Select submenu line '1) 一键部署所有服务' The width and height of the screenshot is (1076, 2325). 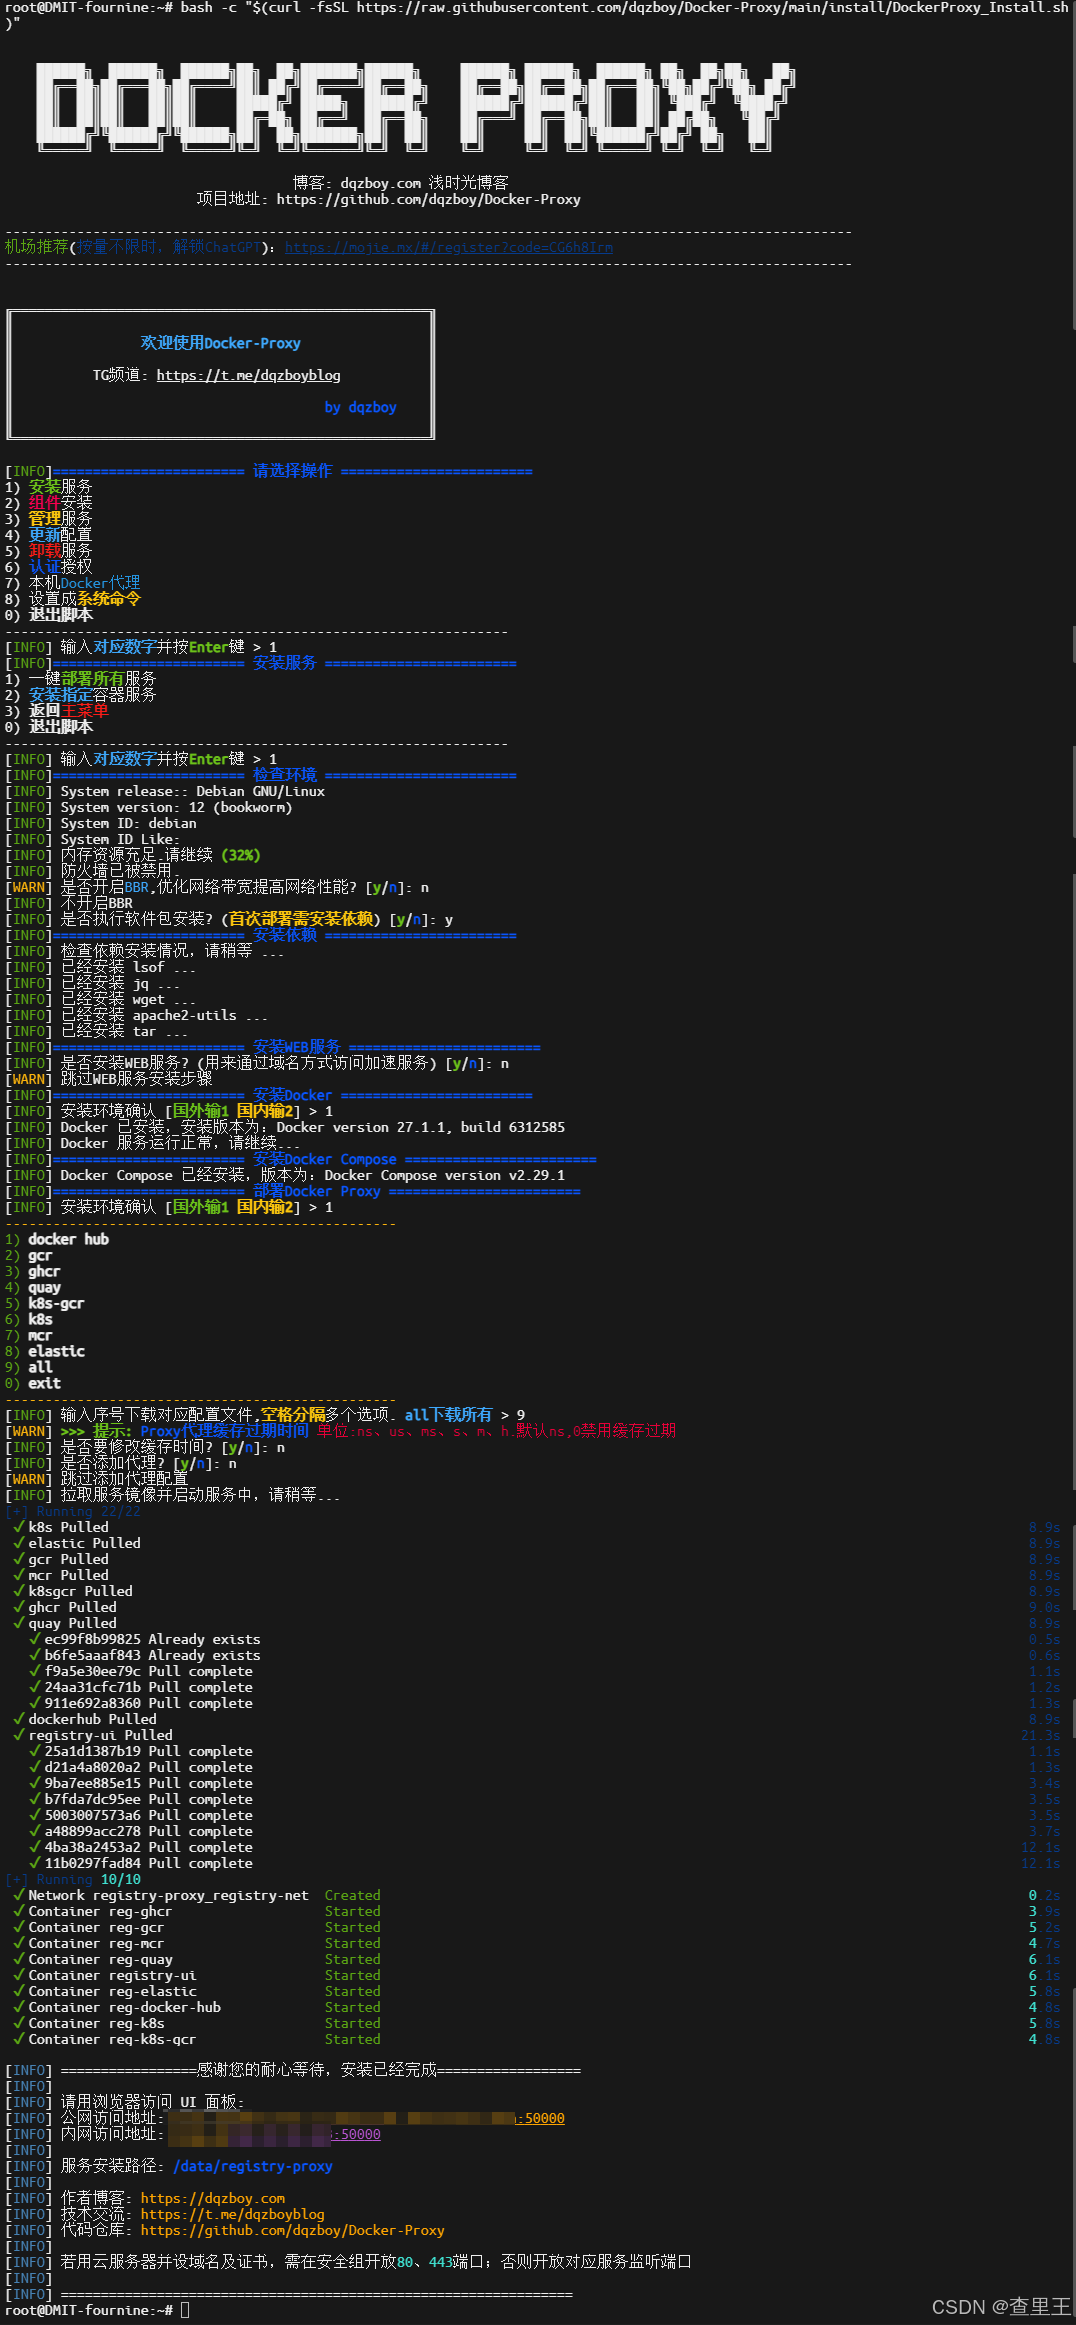pyautogui.click(x=80, y=679)
